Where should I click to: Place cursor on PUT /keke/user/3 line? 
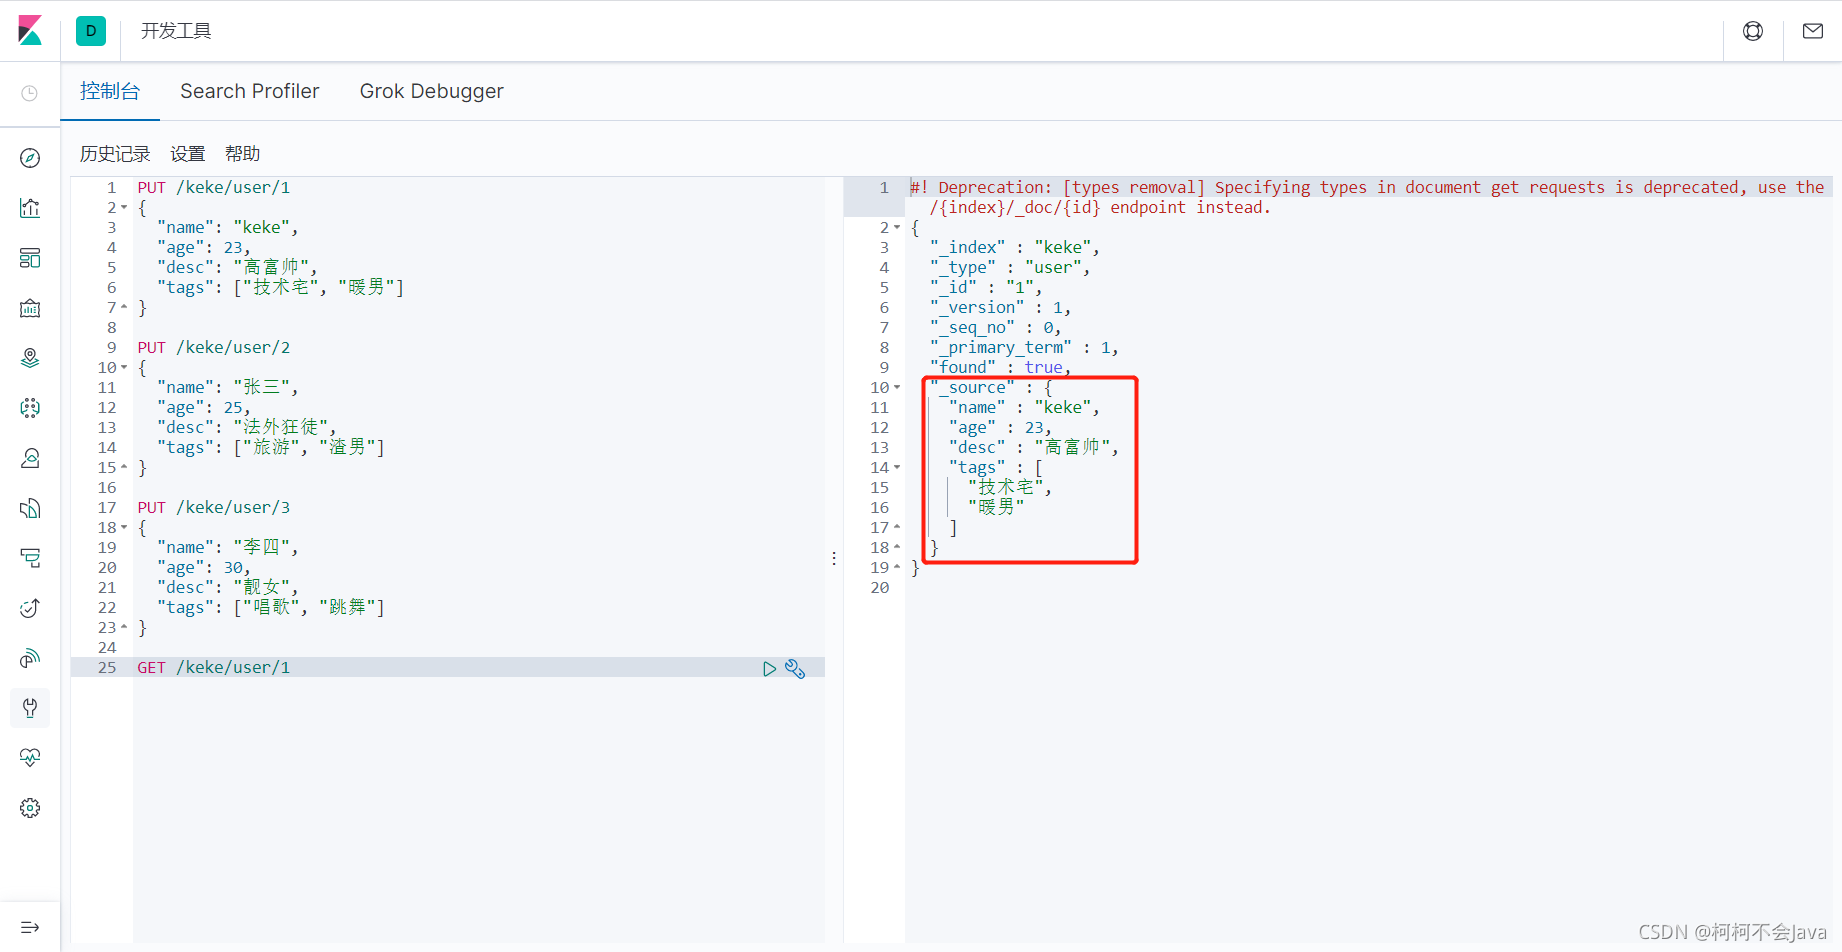[214, 507]
